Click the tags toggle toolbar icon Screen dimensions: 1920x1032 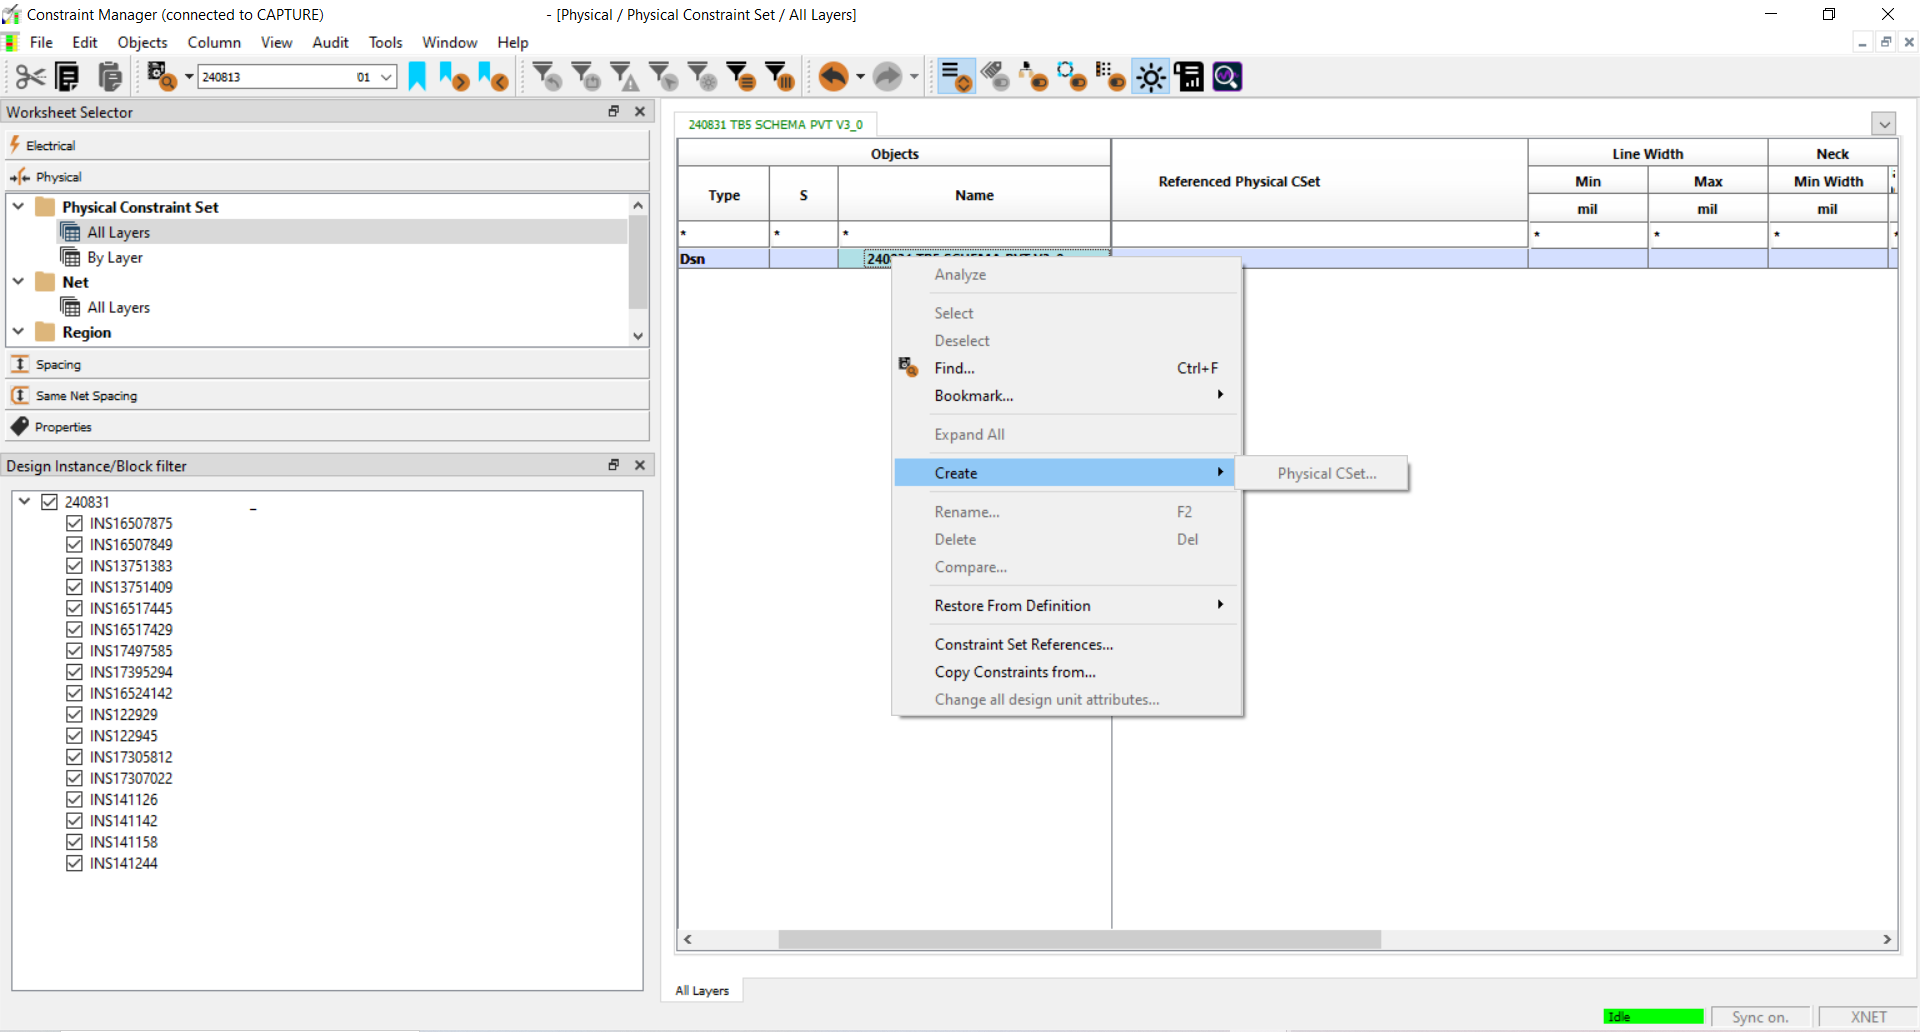[x=995, y=77]
